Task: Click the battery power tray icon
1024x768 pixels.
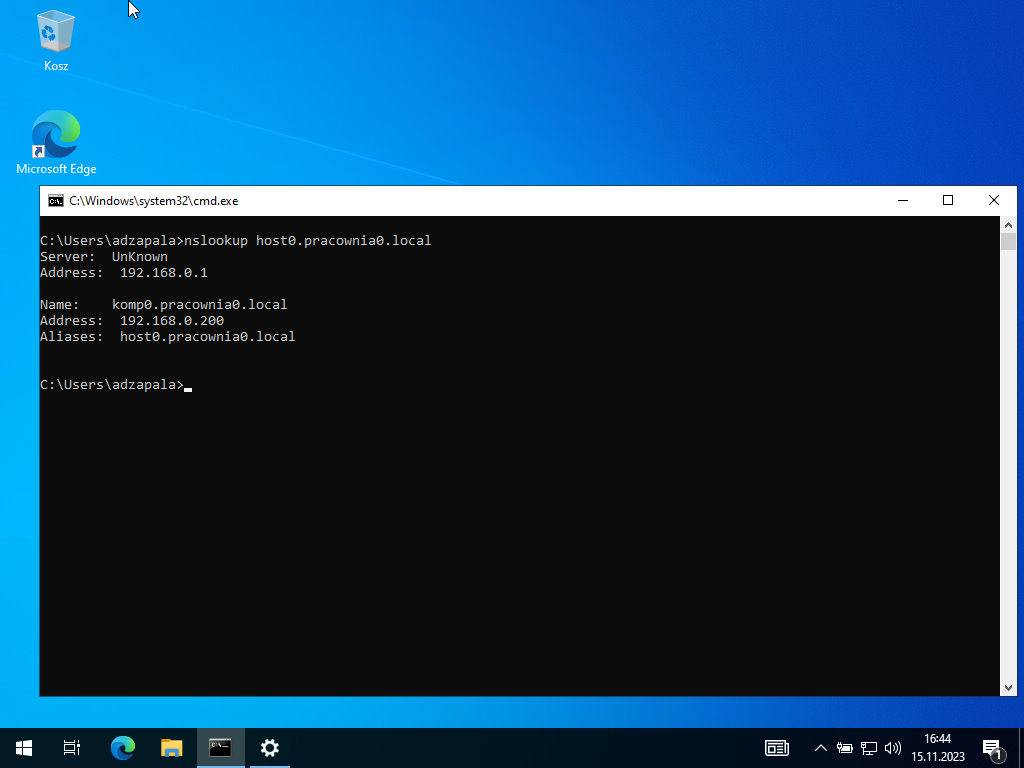Action: pyautogui.click(x=845, y=747)
